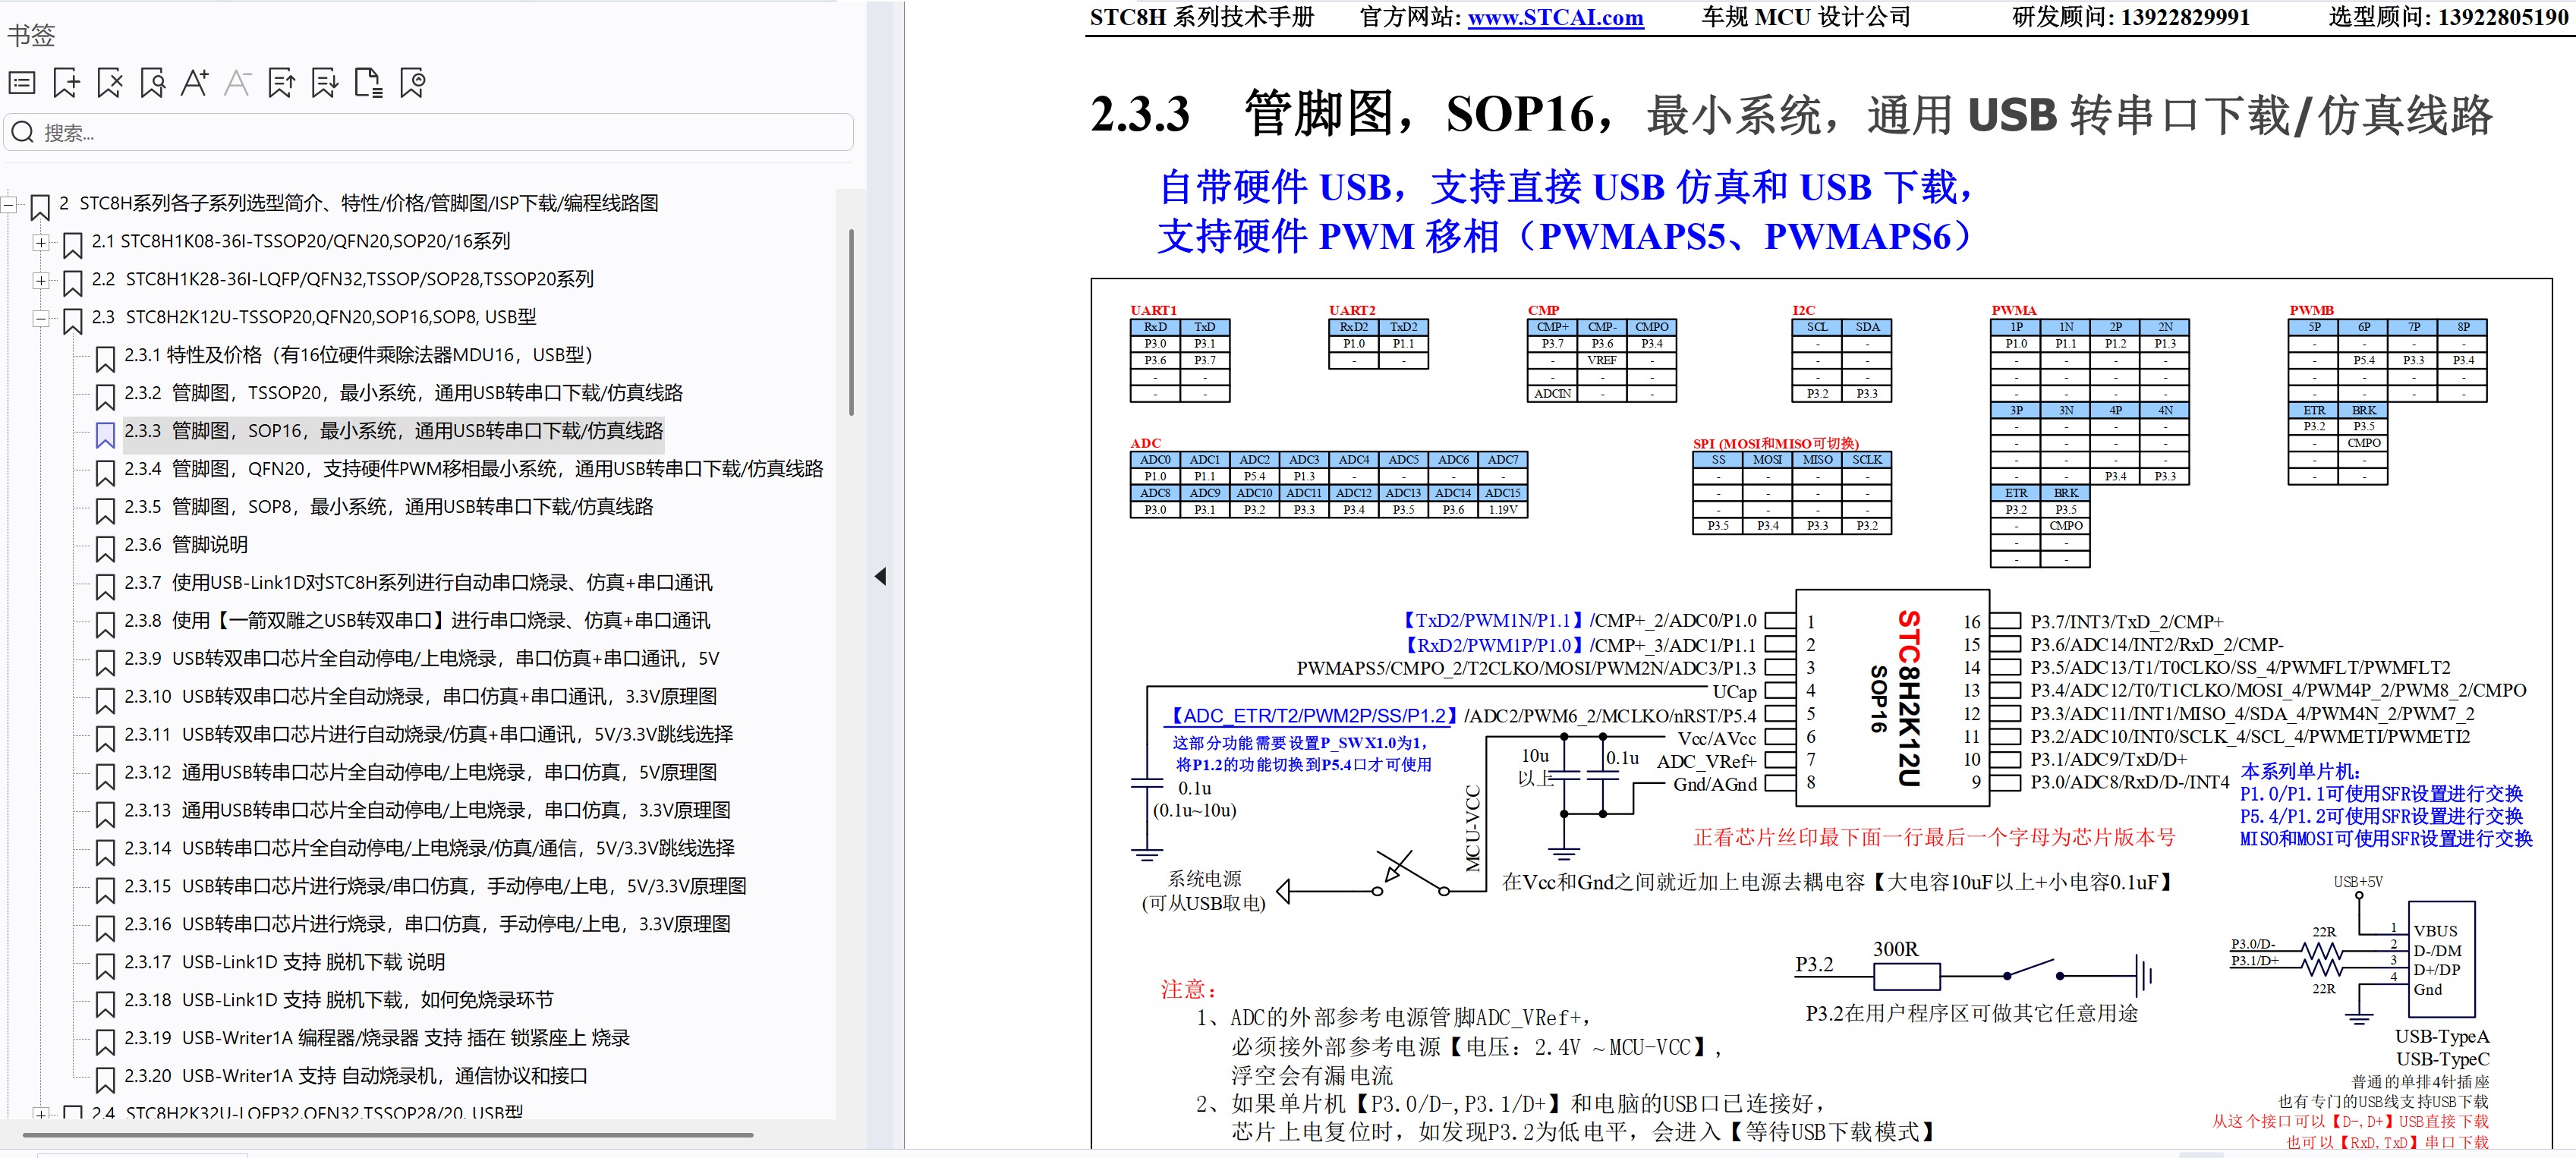This screenshot has width=2576, height=1158.
Task: Open bookmark 2.3.9 USB转双串口 5V
Action: [421, 659]
